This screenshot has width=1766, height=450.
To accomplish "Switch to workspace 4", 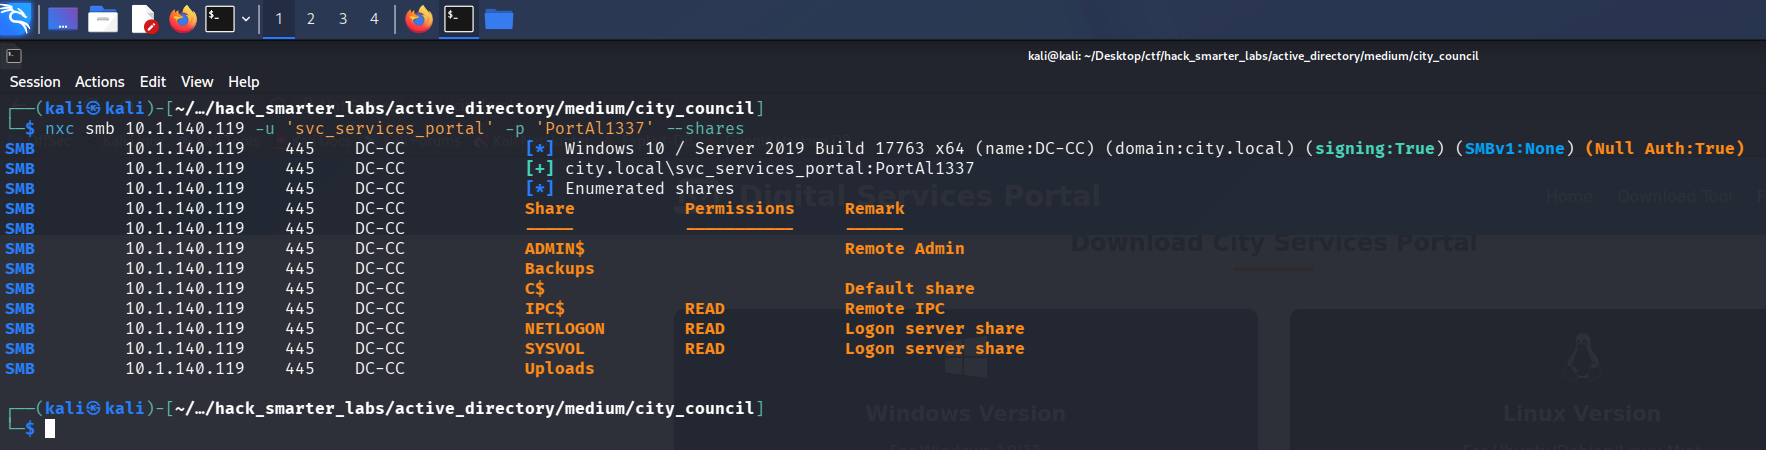I will (x=375, y=18).
